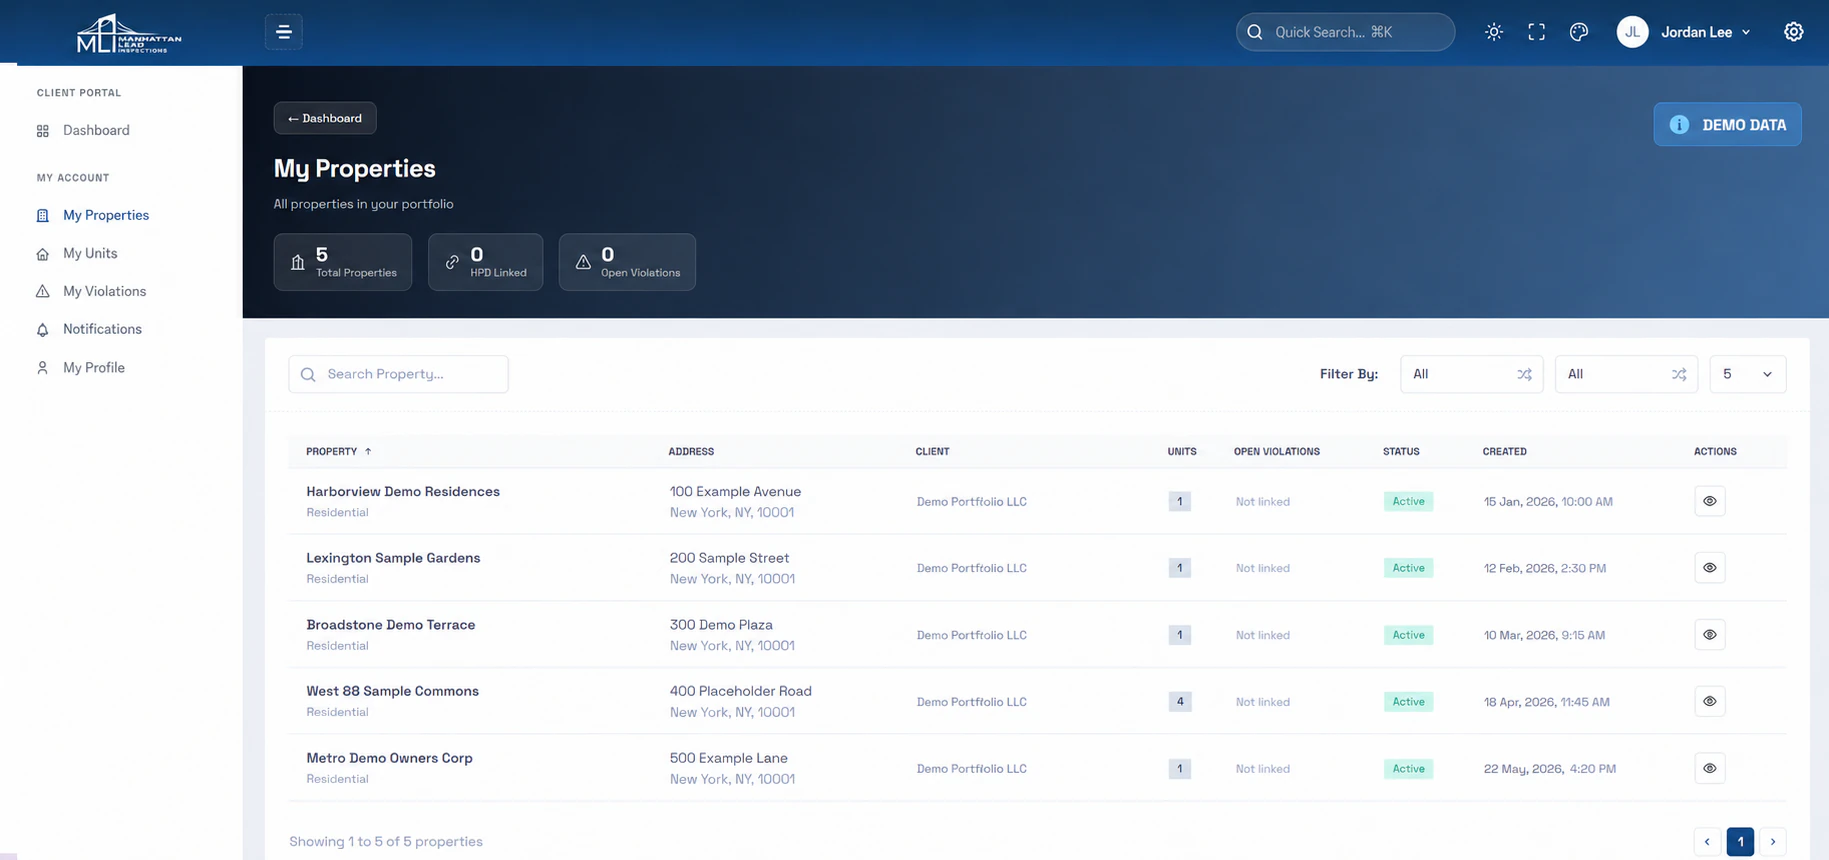Click the address 500 Example Lane
Image resolution: width=1829 pixels, height=860 pixels.
pyautogui.click(x=729, y=758)
